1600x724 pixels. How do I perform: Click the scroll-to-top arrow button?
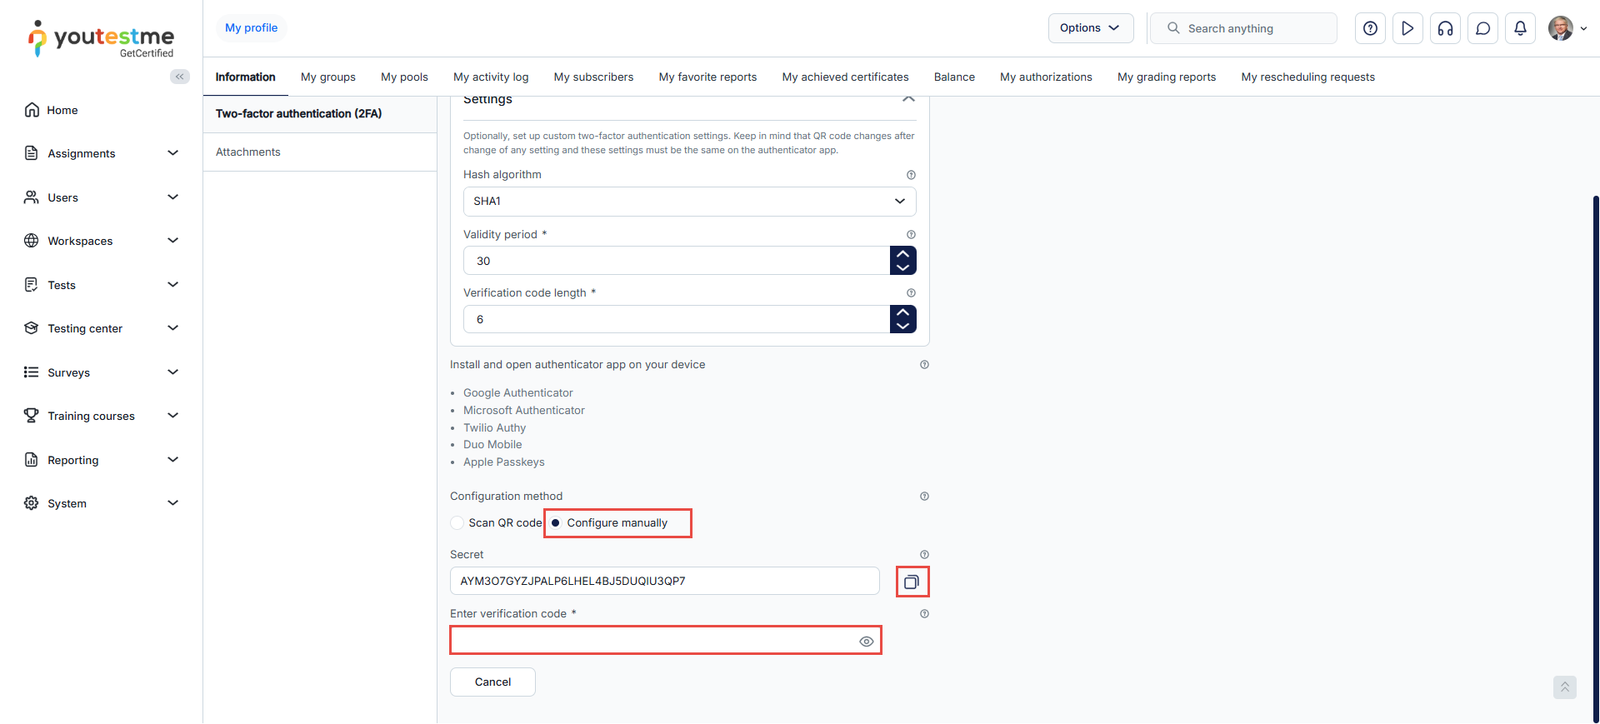(1565, 687)
